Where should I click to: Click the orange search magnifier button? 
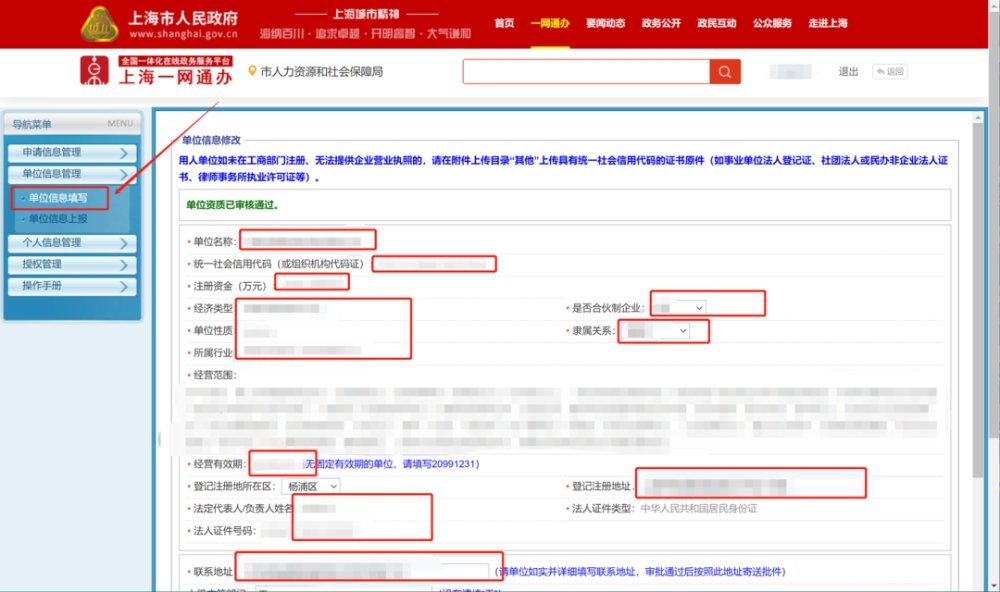(x=725, y=71)
